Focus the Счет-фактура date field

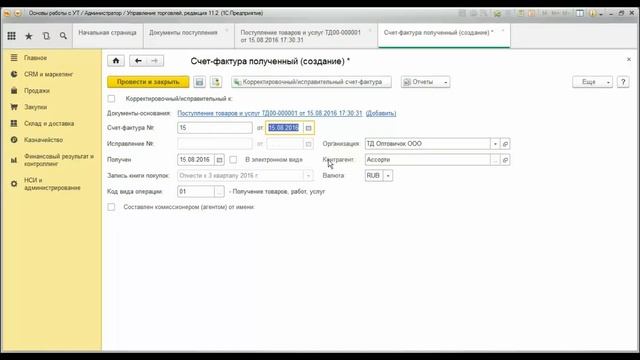point(285,128)
